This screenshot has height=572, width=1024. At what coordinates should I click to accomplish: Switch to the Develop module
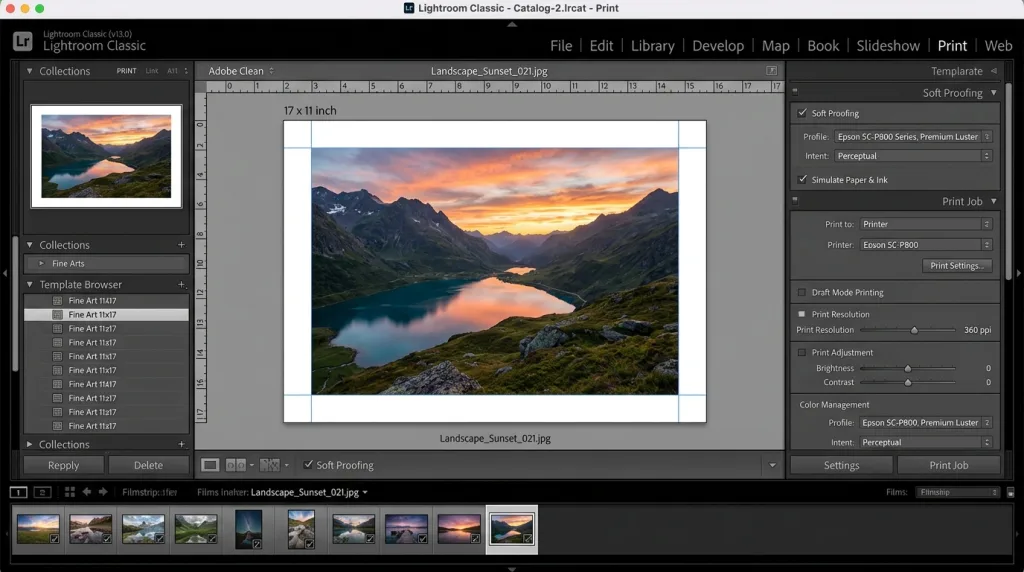(718, 46)
